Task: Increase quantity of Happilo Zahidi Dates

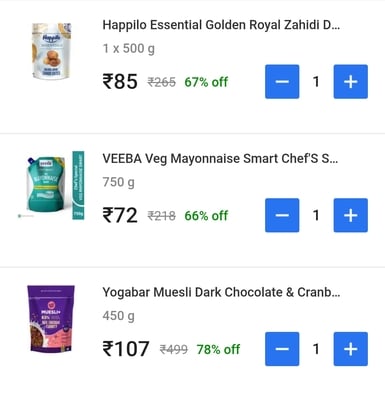Action: click(351, 82)
